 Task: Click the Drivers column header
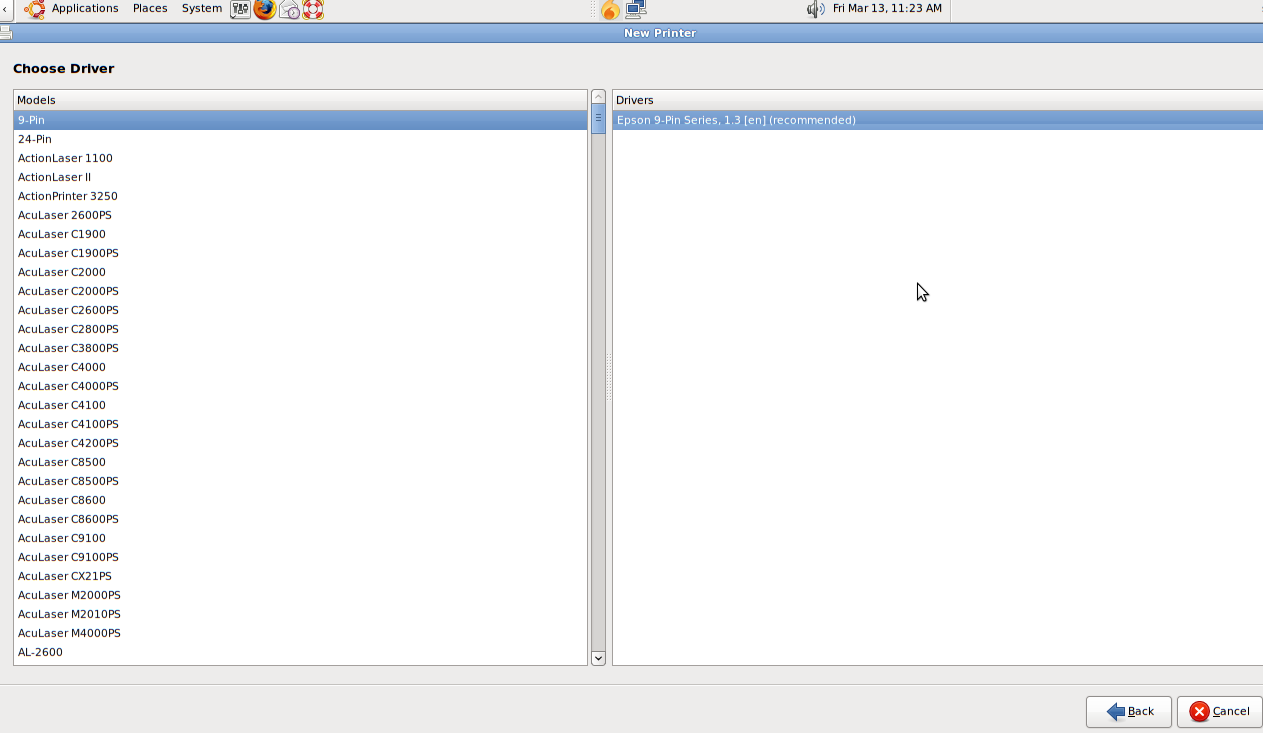[937, 100]
